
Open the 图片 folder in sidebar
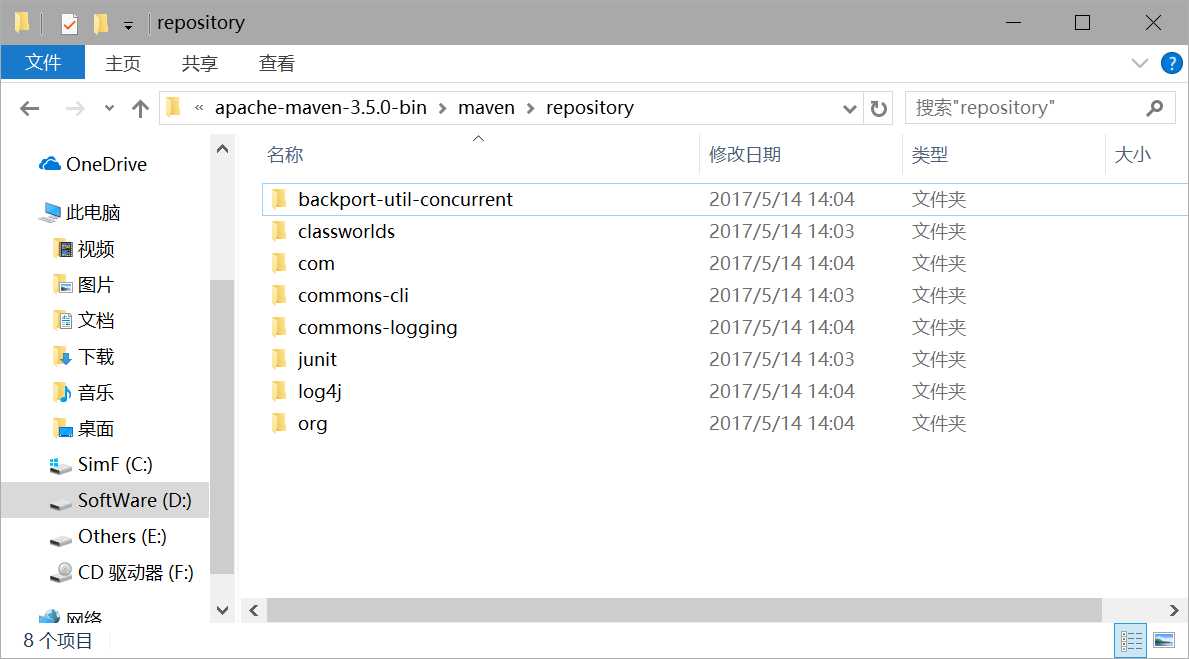[96, 284]
